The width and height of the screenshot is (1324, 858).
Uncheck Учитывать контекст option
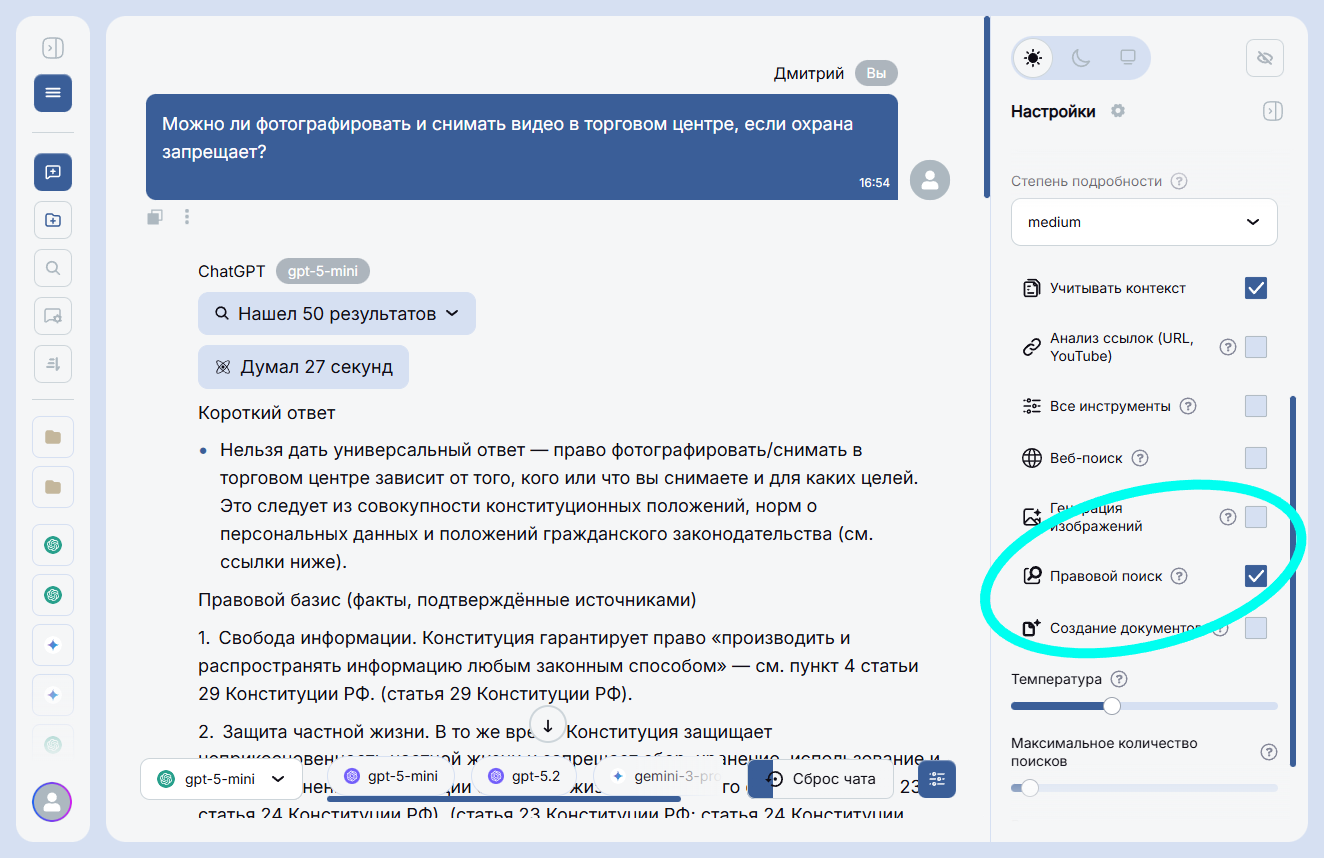click(x=1258, y=287)
